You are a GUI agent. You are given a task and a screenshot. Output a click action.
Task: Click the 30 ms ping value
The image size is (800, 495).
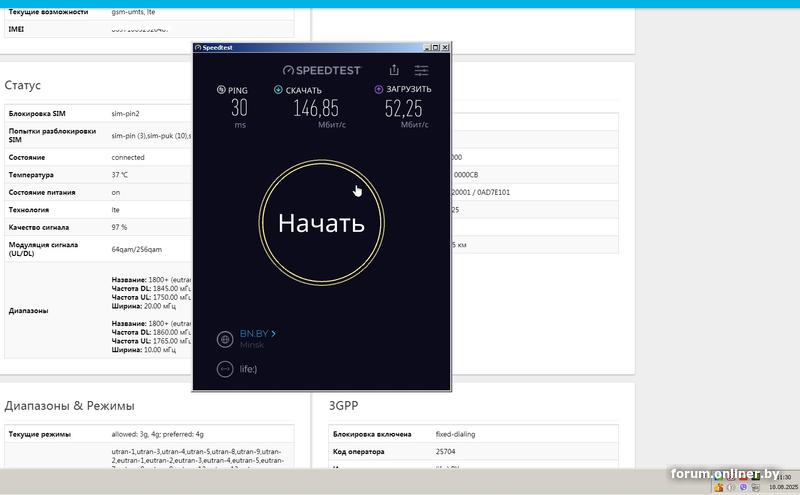click(x=239, y=108)
